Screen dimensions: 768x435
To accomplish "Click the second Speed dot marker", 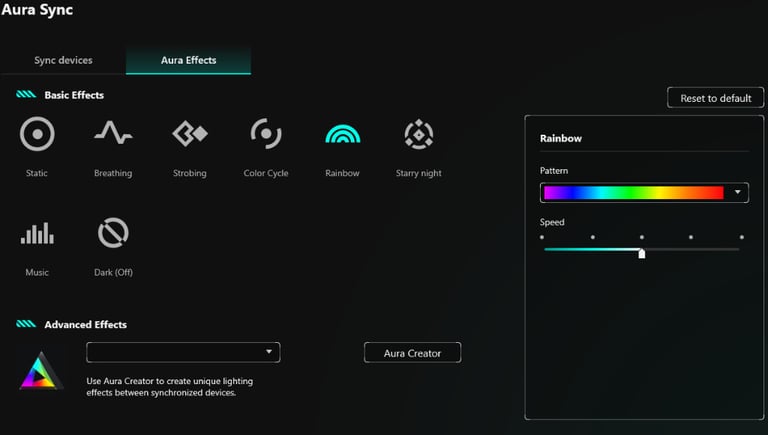I will pyautogui.click(x=593, y=237).
